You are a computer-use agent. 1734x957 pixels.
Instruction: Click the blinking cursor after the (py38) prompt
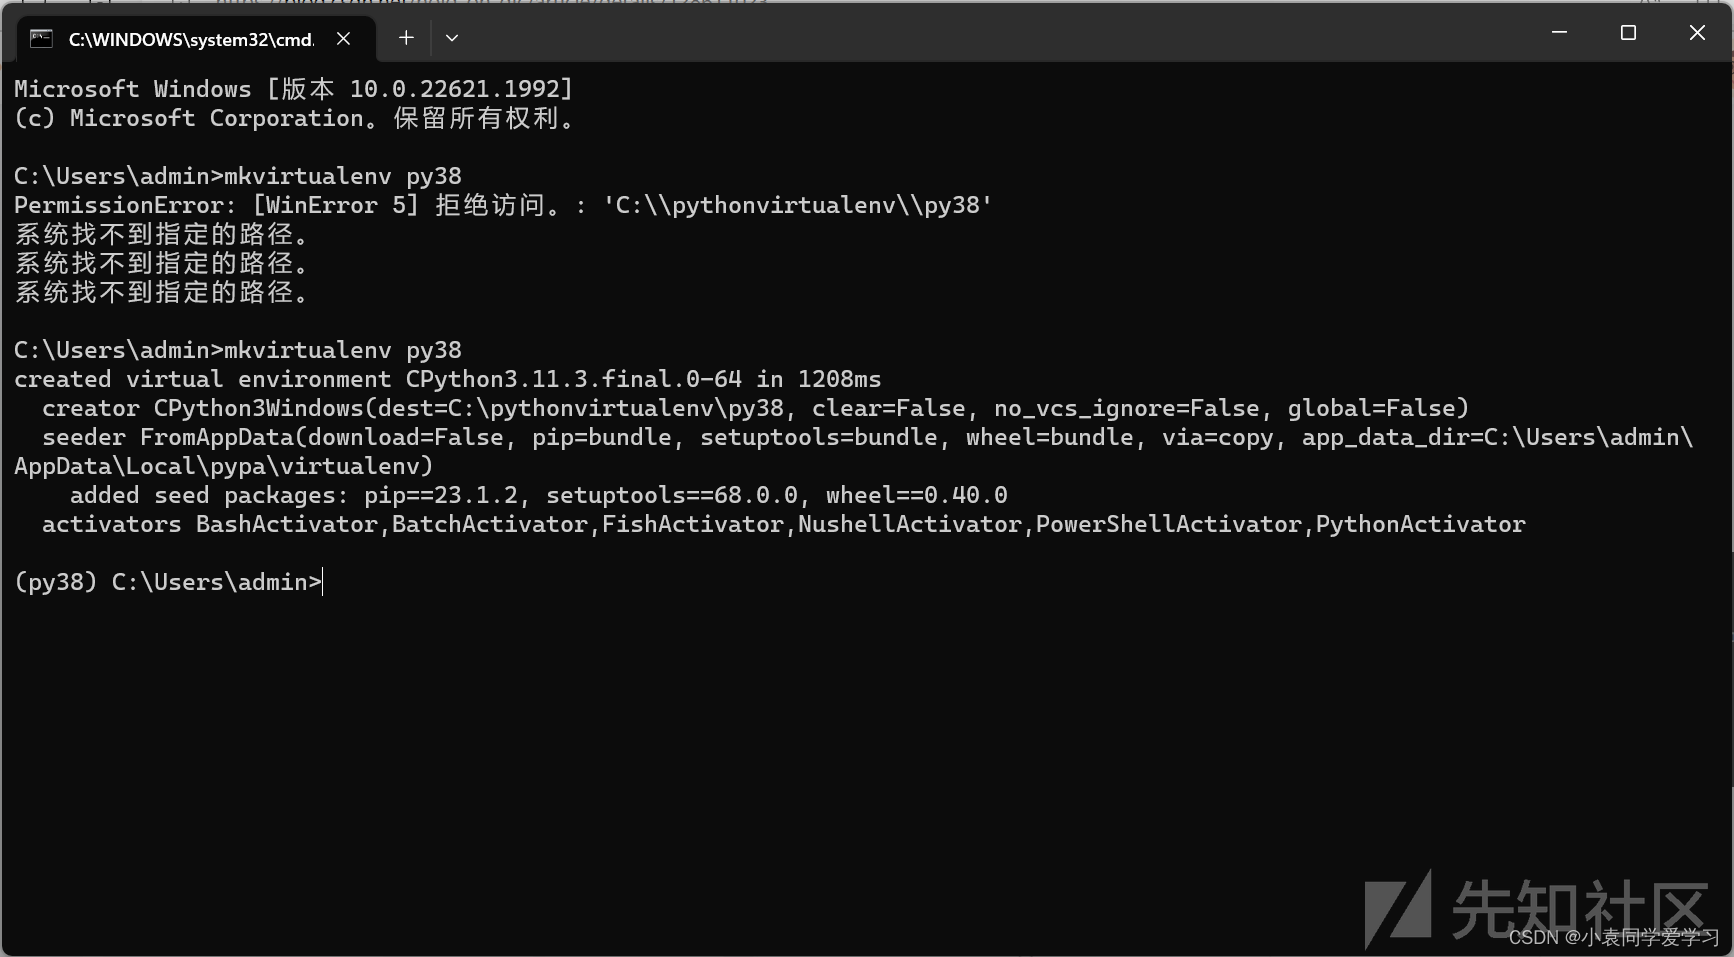(x=322, y=582)
